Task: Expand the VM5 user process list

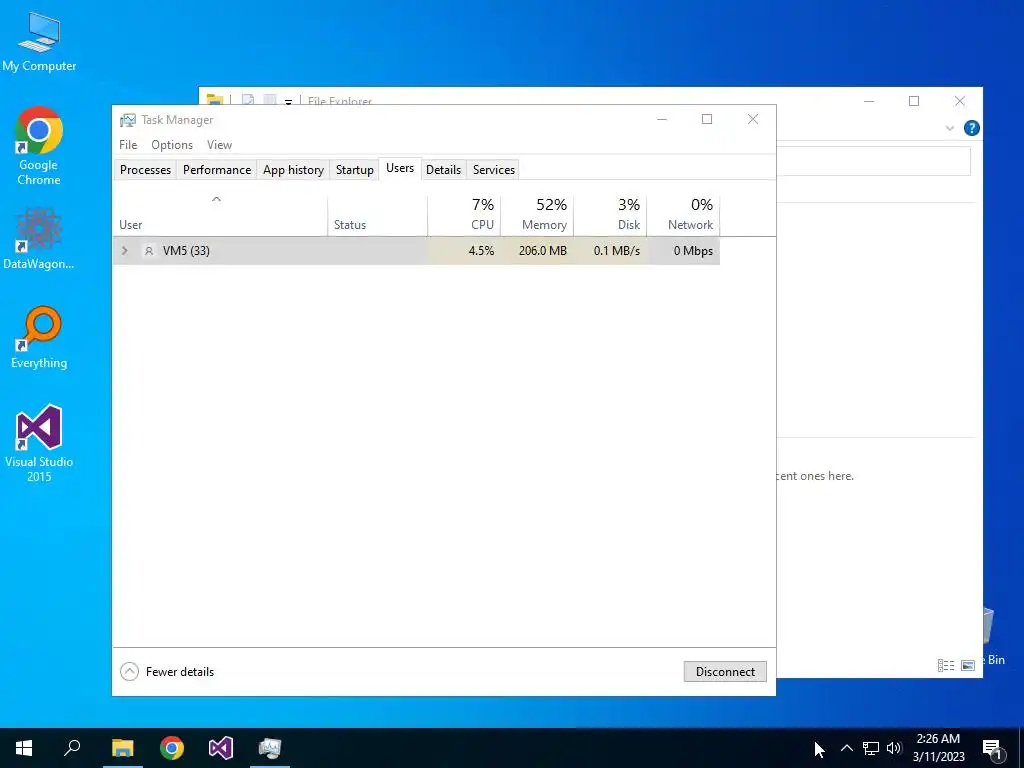Action: point(124,251)
